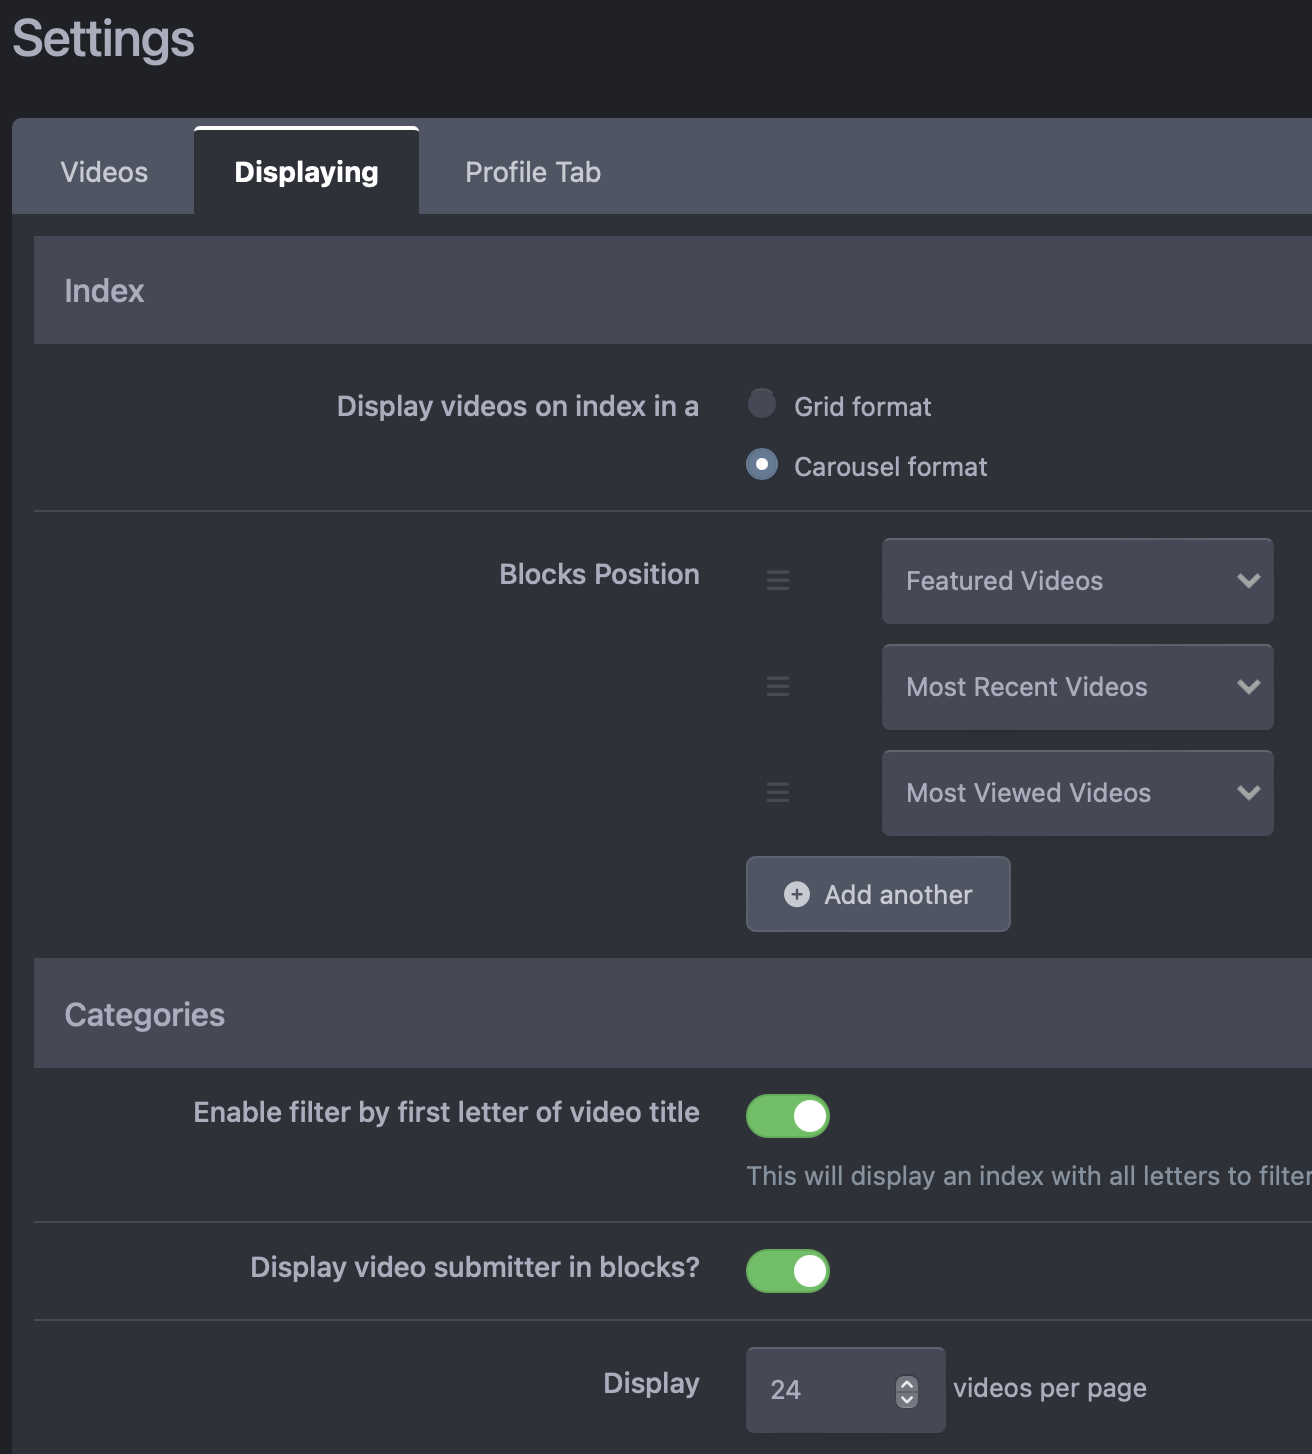
Task: Click the chevron on Featured Videos dropdown
Action: tap(1248, 581)
